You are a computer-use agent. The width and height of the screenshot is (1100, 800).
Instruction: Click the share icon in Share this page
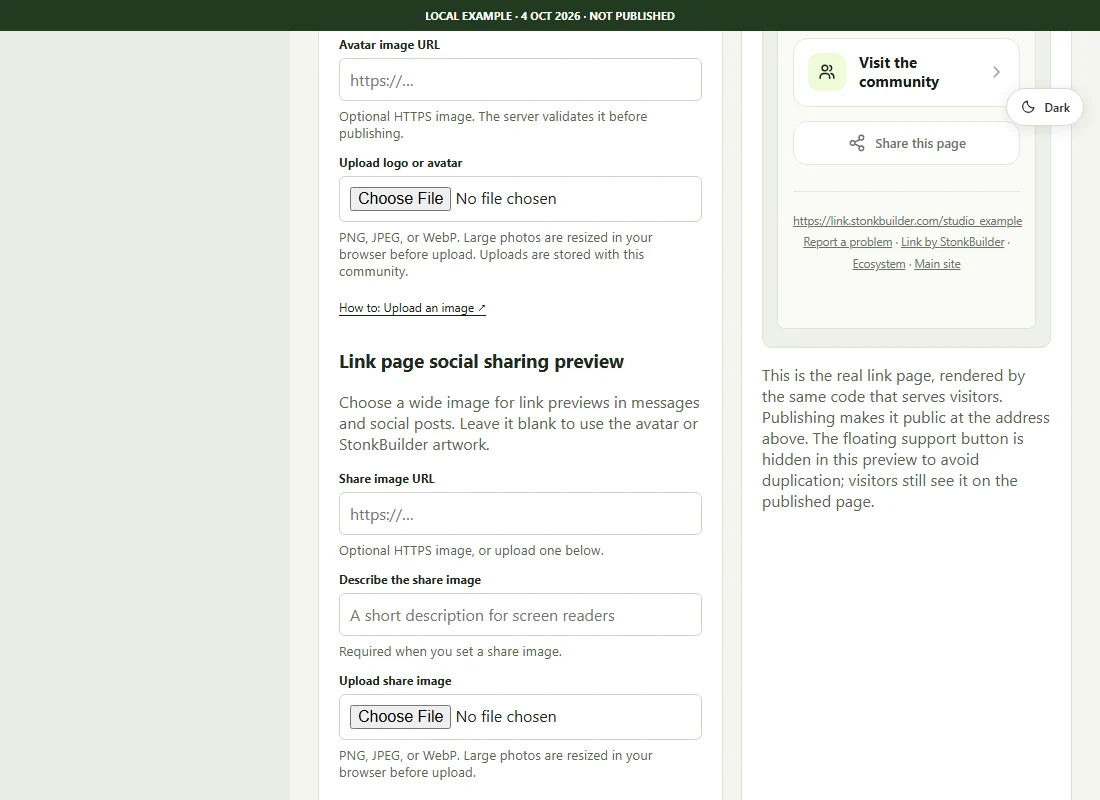[x=857, y=143]
